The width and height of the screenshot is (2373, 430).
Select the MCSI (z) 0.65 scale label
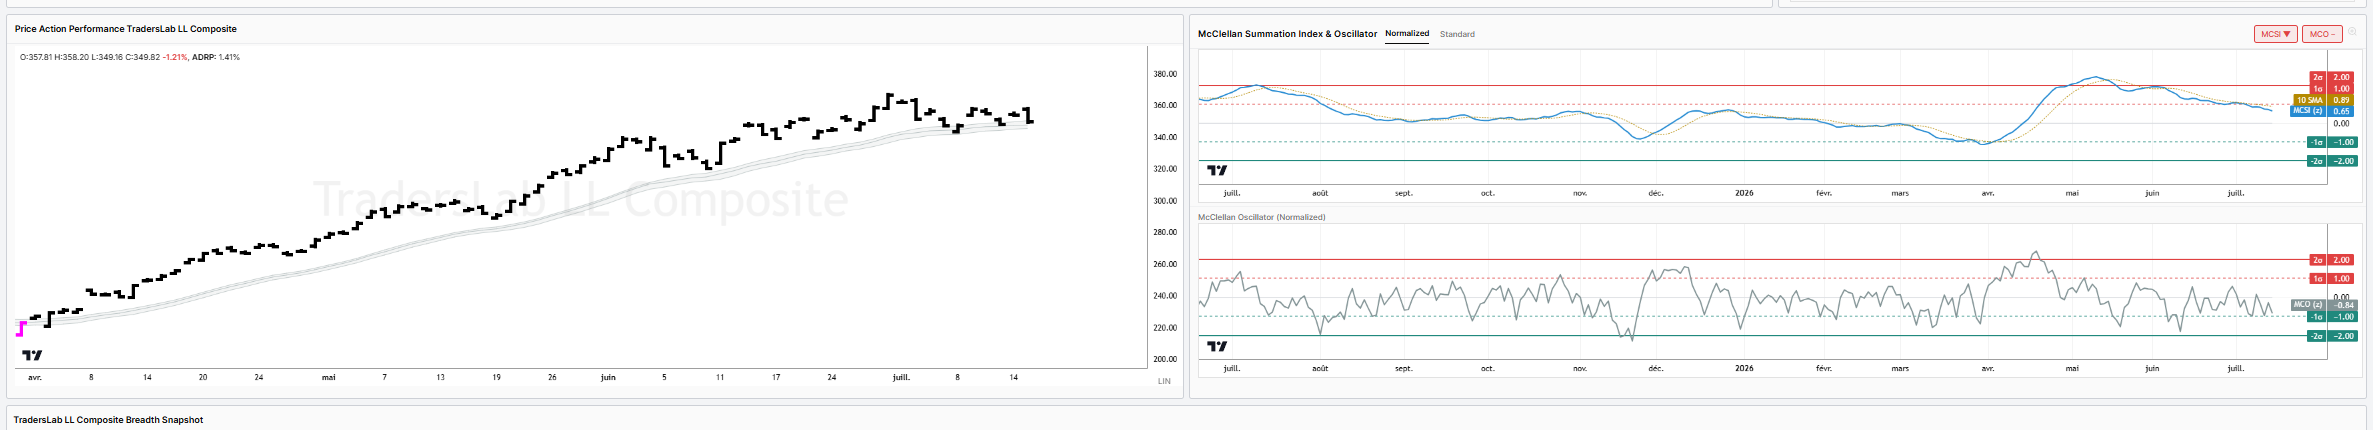pyautogui.click(x=2322, y=111)
